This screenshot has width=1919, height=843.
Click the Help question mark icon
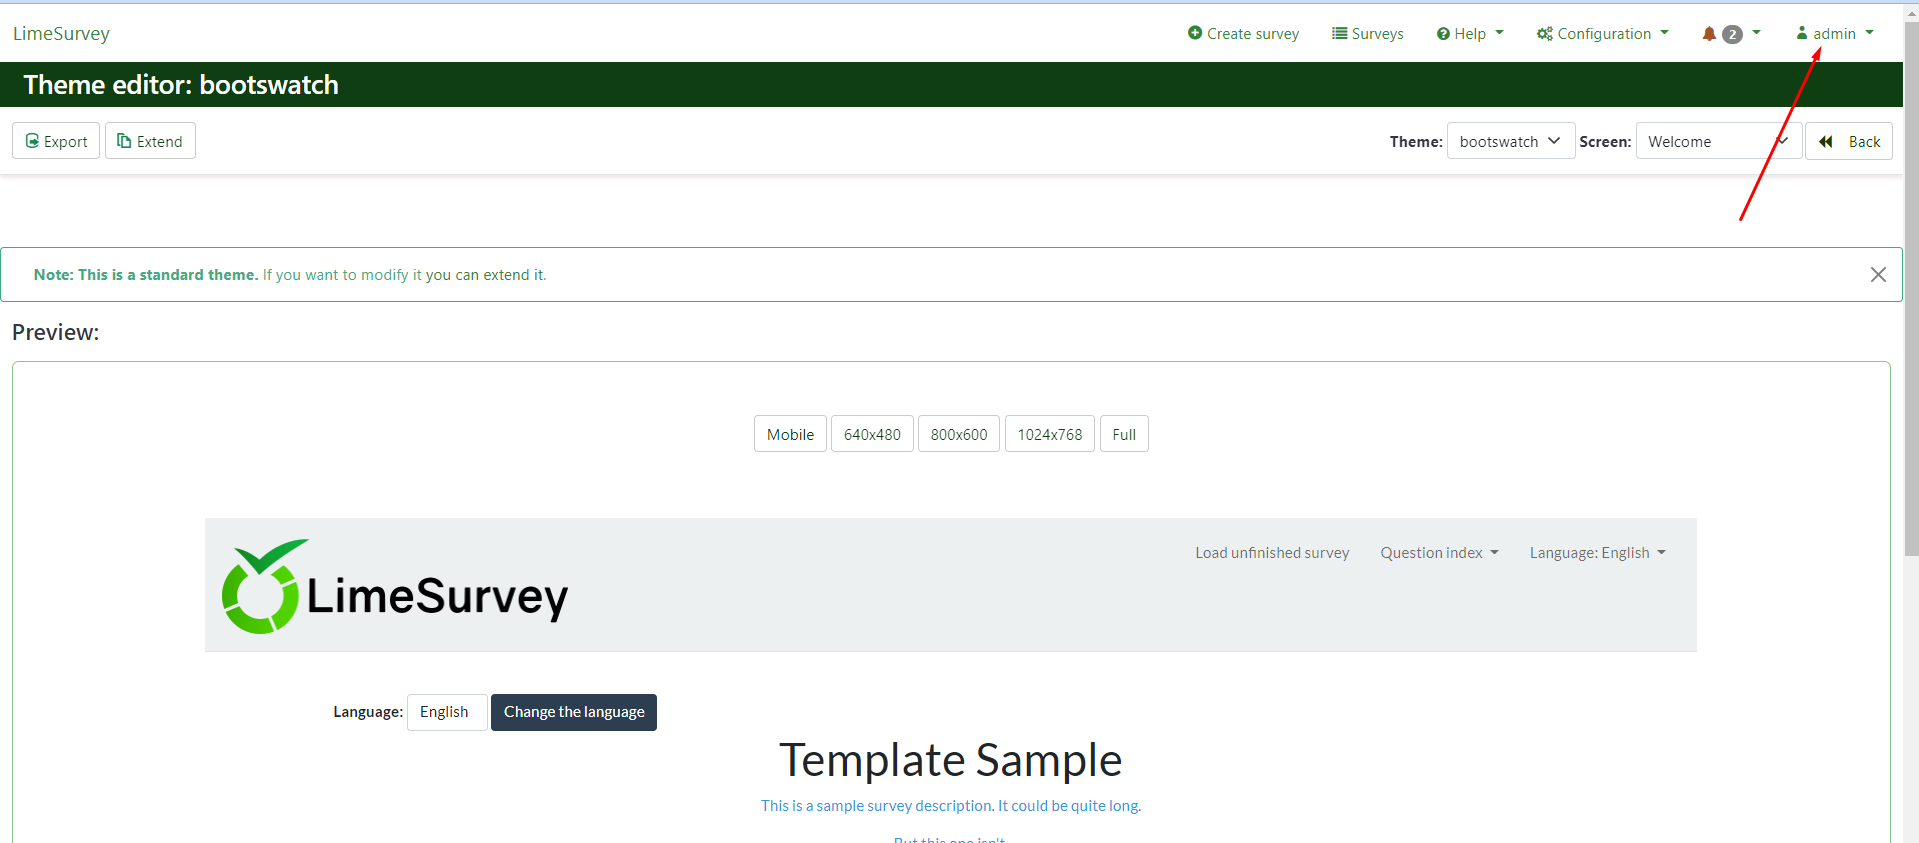tap(1443, 34)
